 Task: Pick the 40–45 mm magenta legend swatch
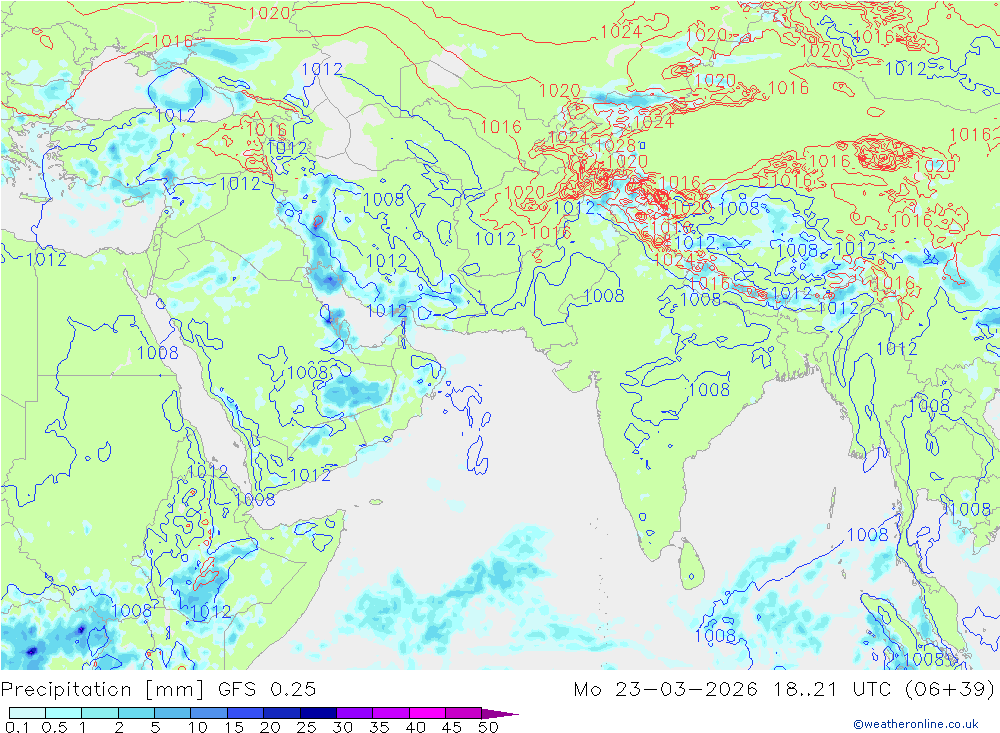[427, 713]
